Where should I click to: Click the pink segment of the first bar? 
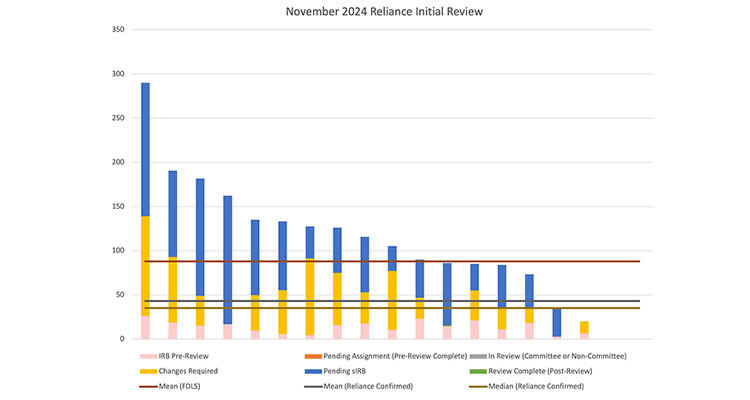(145, 327)
